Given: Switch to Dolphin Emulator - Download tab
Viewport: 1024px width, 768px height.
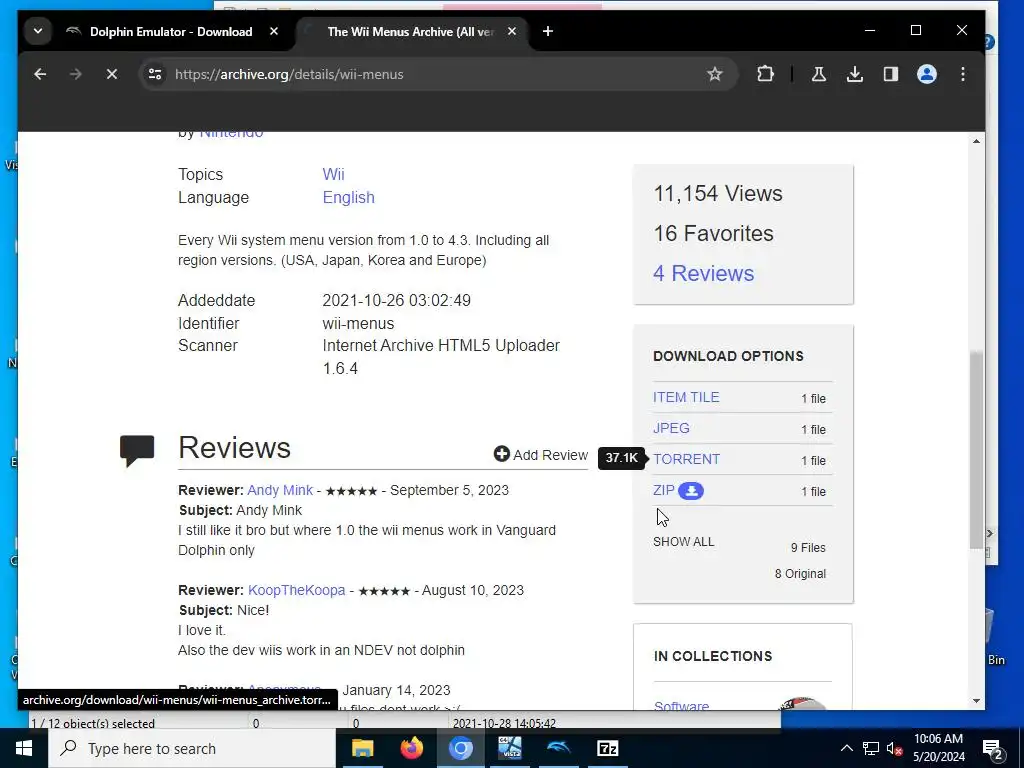Looking at the screenshot, I should [x=171, y=31].
